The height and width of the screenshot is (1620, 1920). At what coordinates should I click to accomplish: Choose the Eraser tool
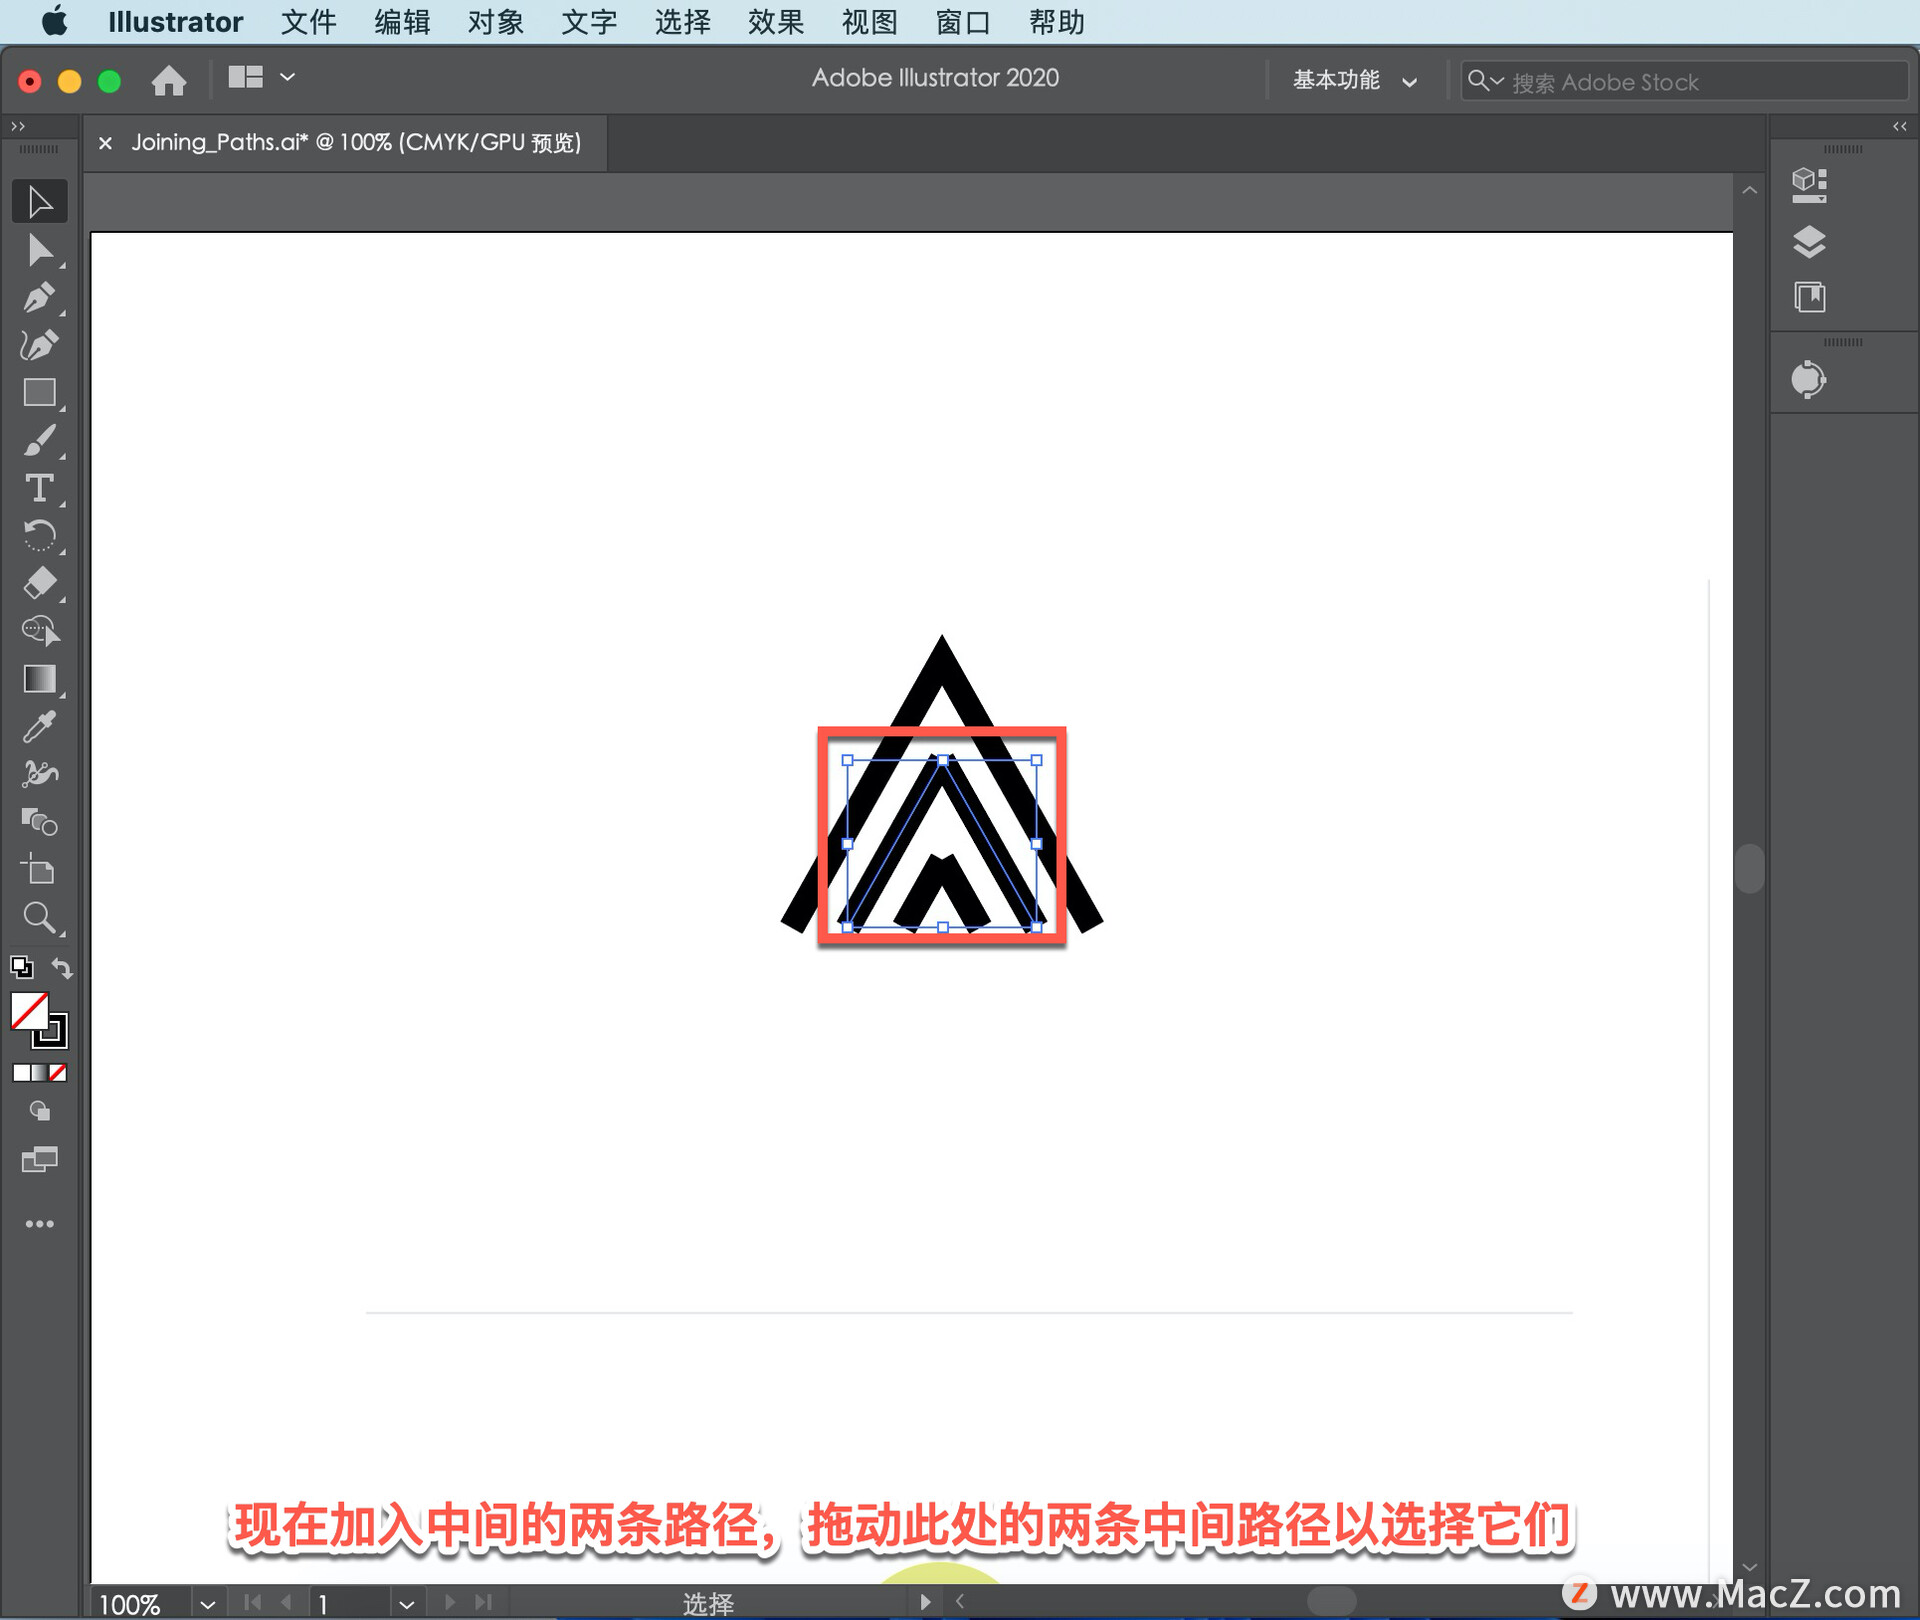(x=40, y=583)
